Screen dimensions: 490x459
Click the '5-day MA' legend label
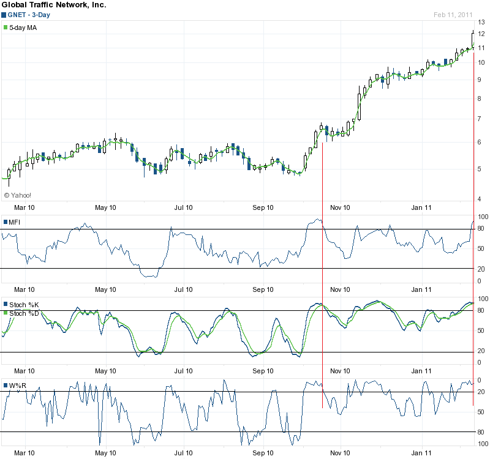coord(23,28)
